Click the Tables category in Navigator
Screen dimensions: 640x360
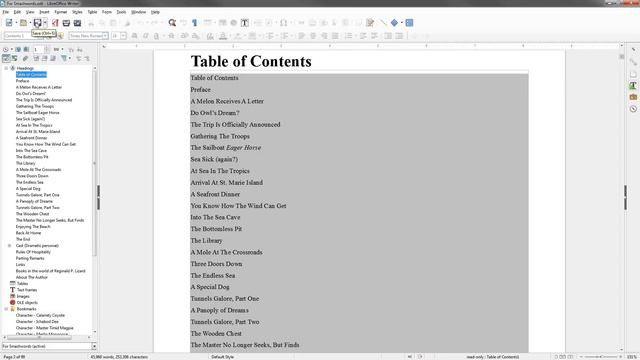[22, 283]
